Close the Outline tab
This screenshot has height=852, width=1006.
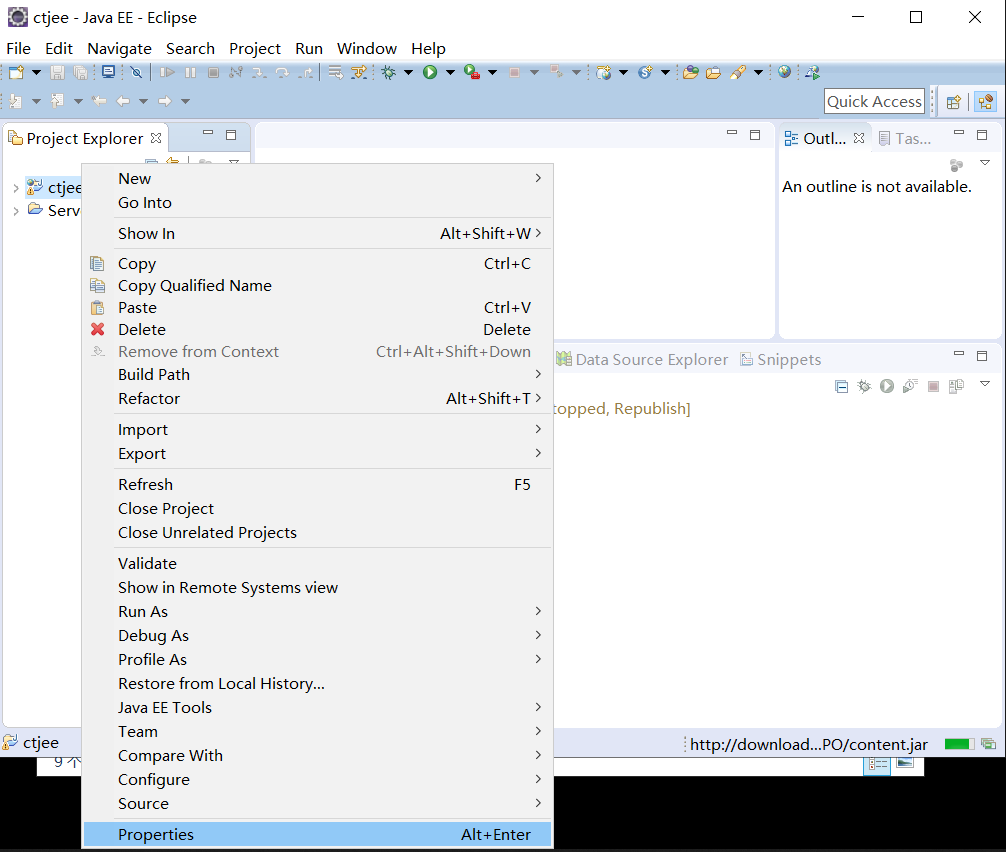[x=859, y=138]
